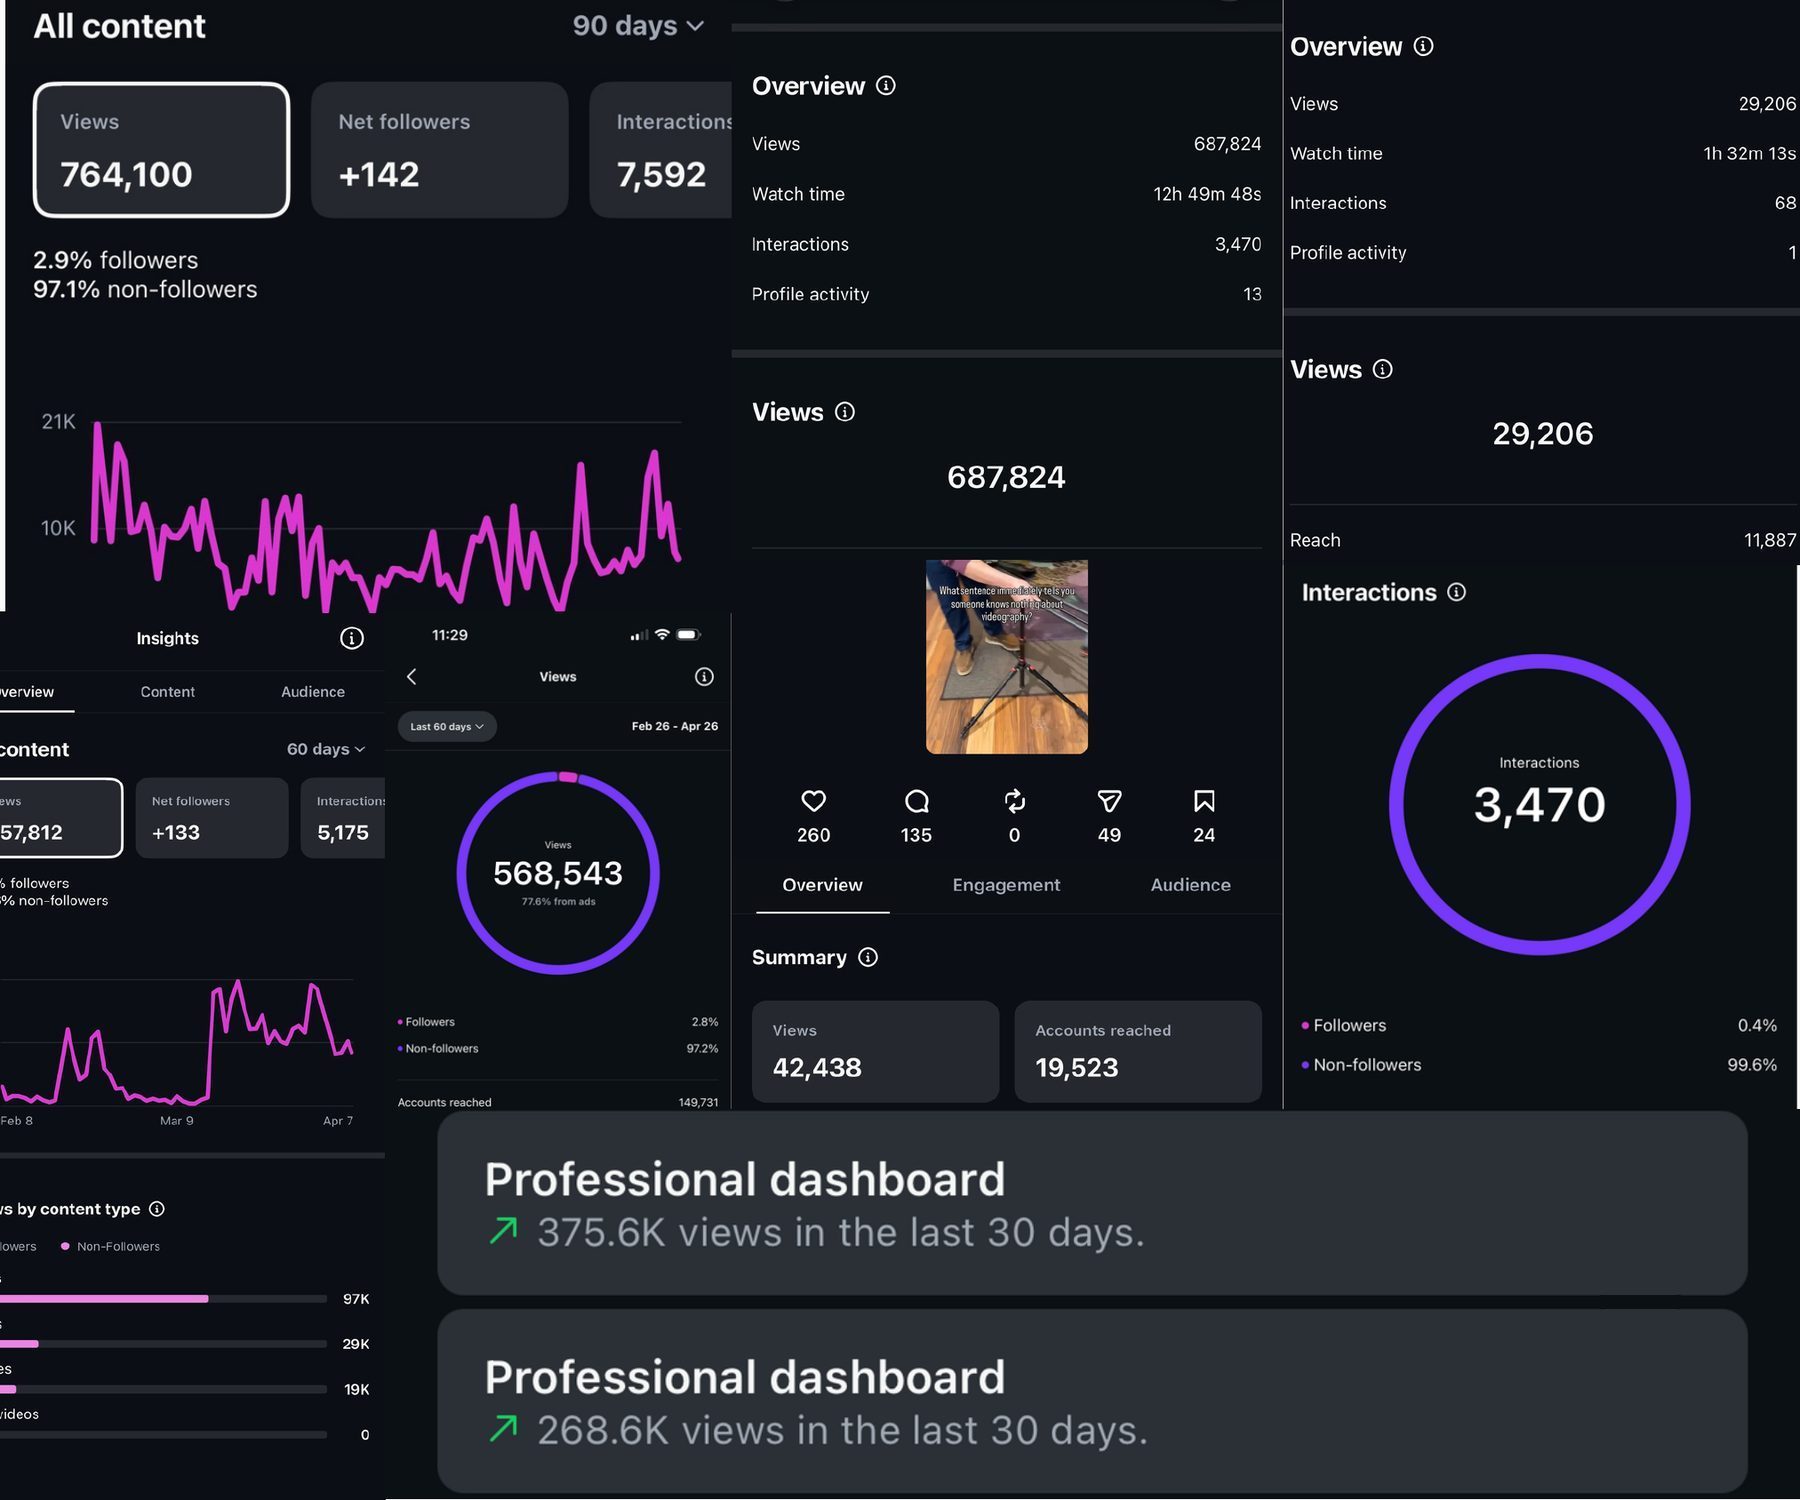Tap the bookmark saves icon above 24
This screenshot has width=1800, height=1500.
click(1204, 801)
